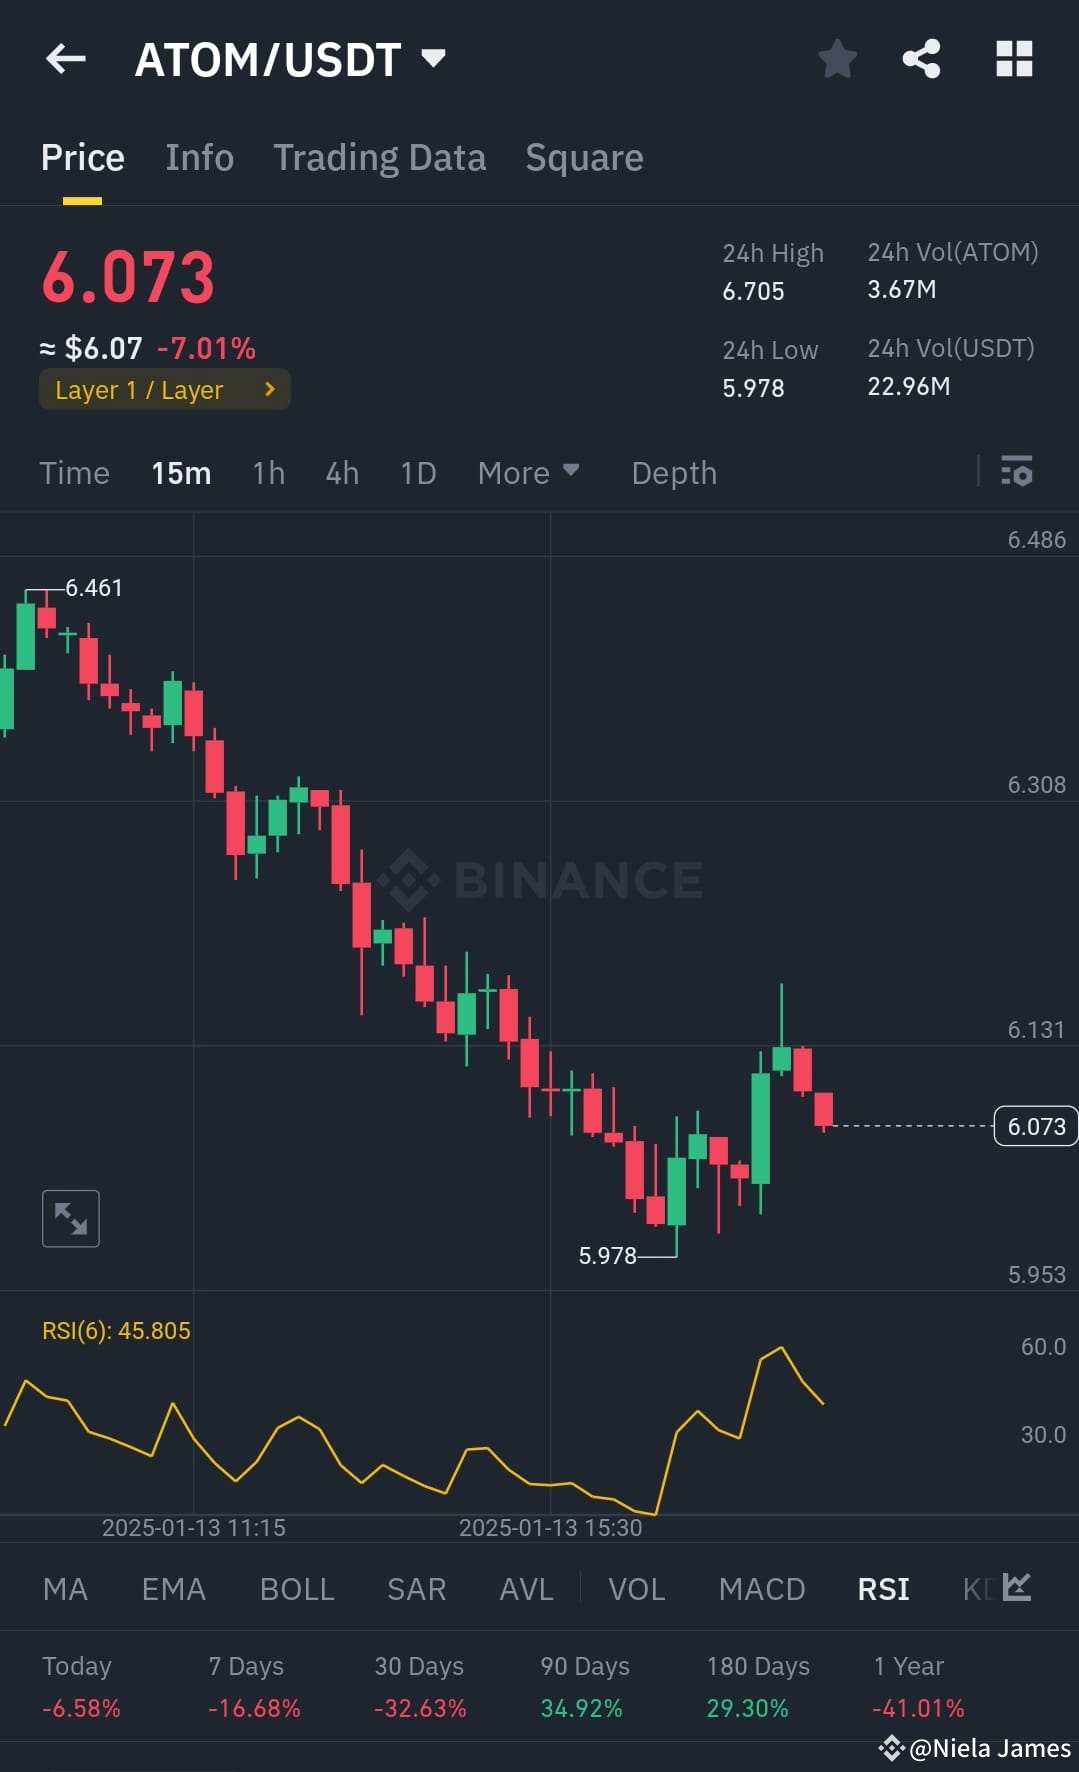Open the Square tab
This screenshot has height=1772, width=1079.
coord(584,158)
